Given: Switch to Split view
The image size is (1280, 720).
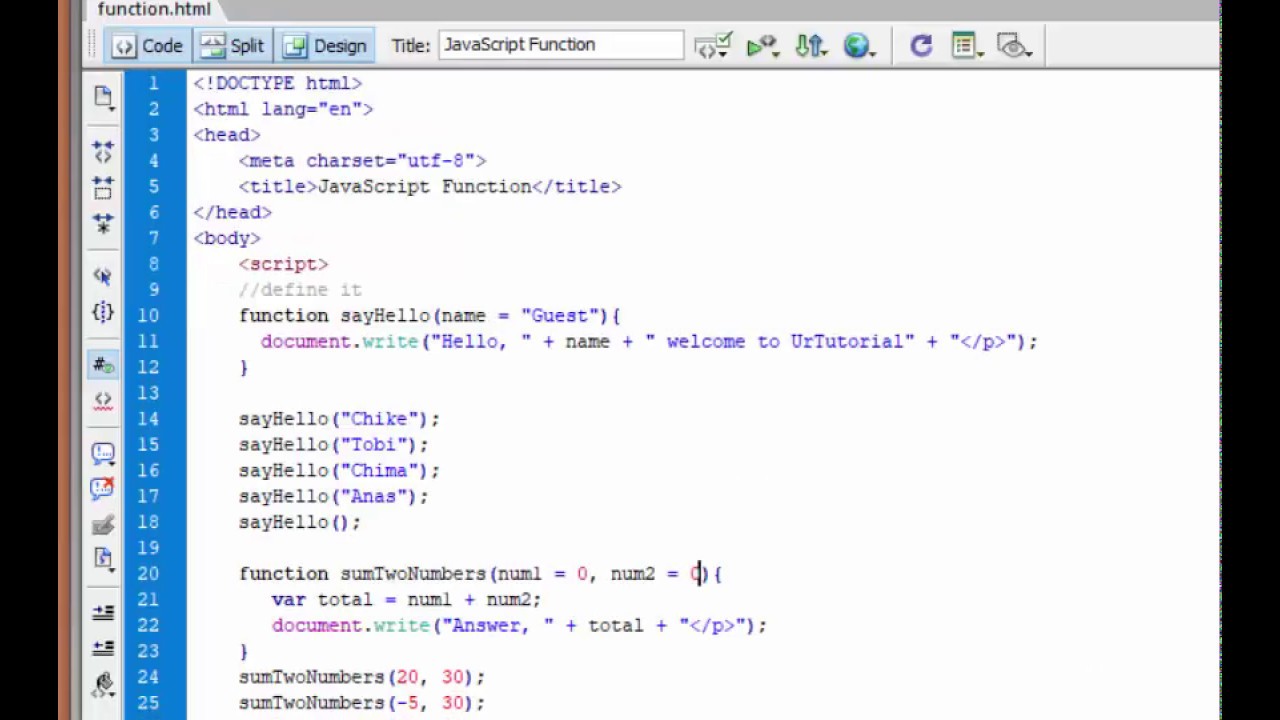Looking at the screenshot, I should [232, 46].
